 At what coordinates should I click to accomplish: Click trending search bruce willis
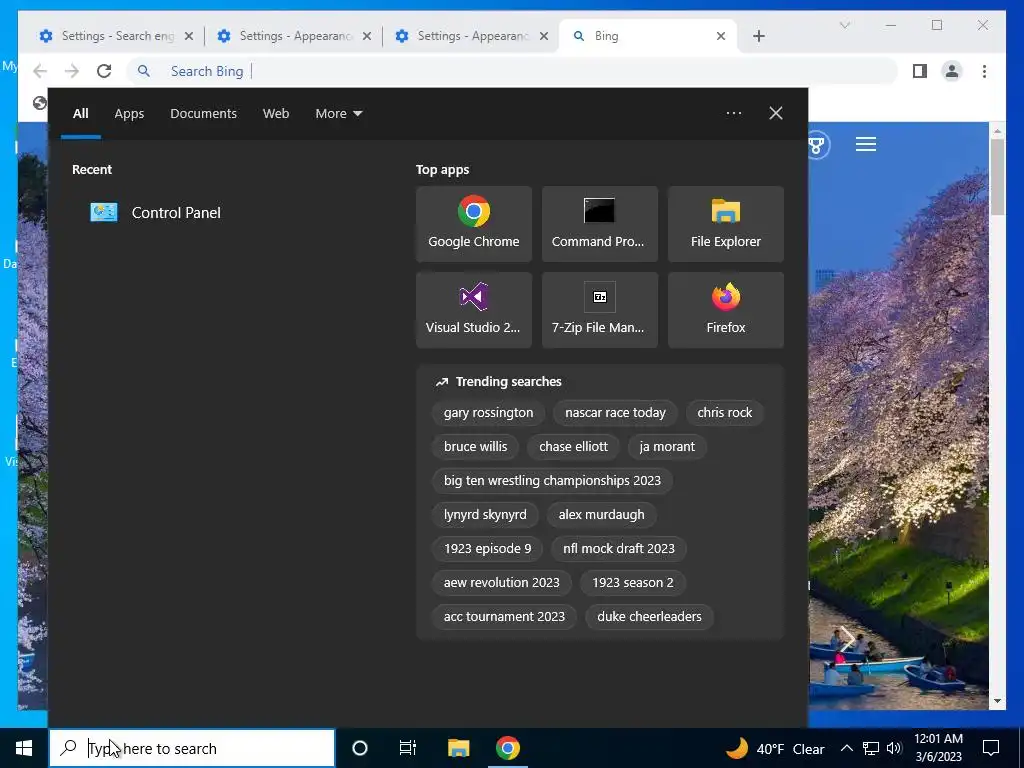(x=475, y=447)
